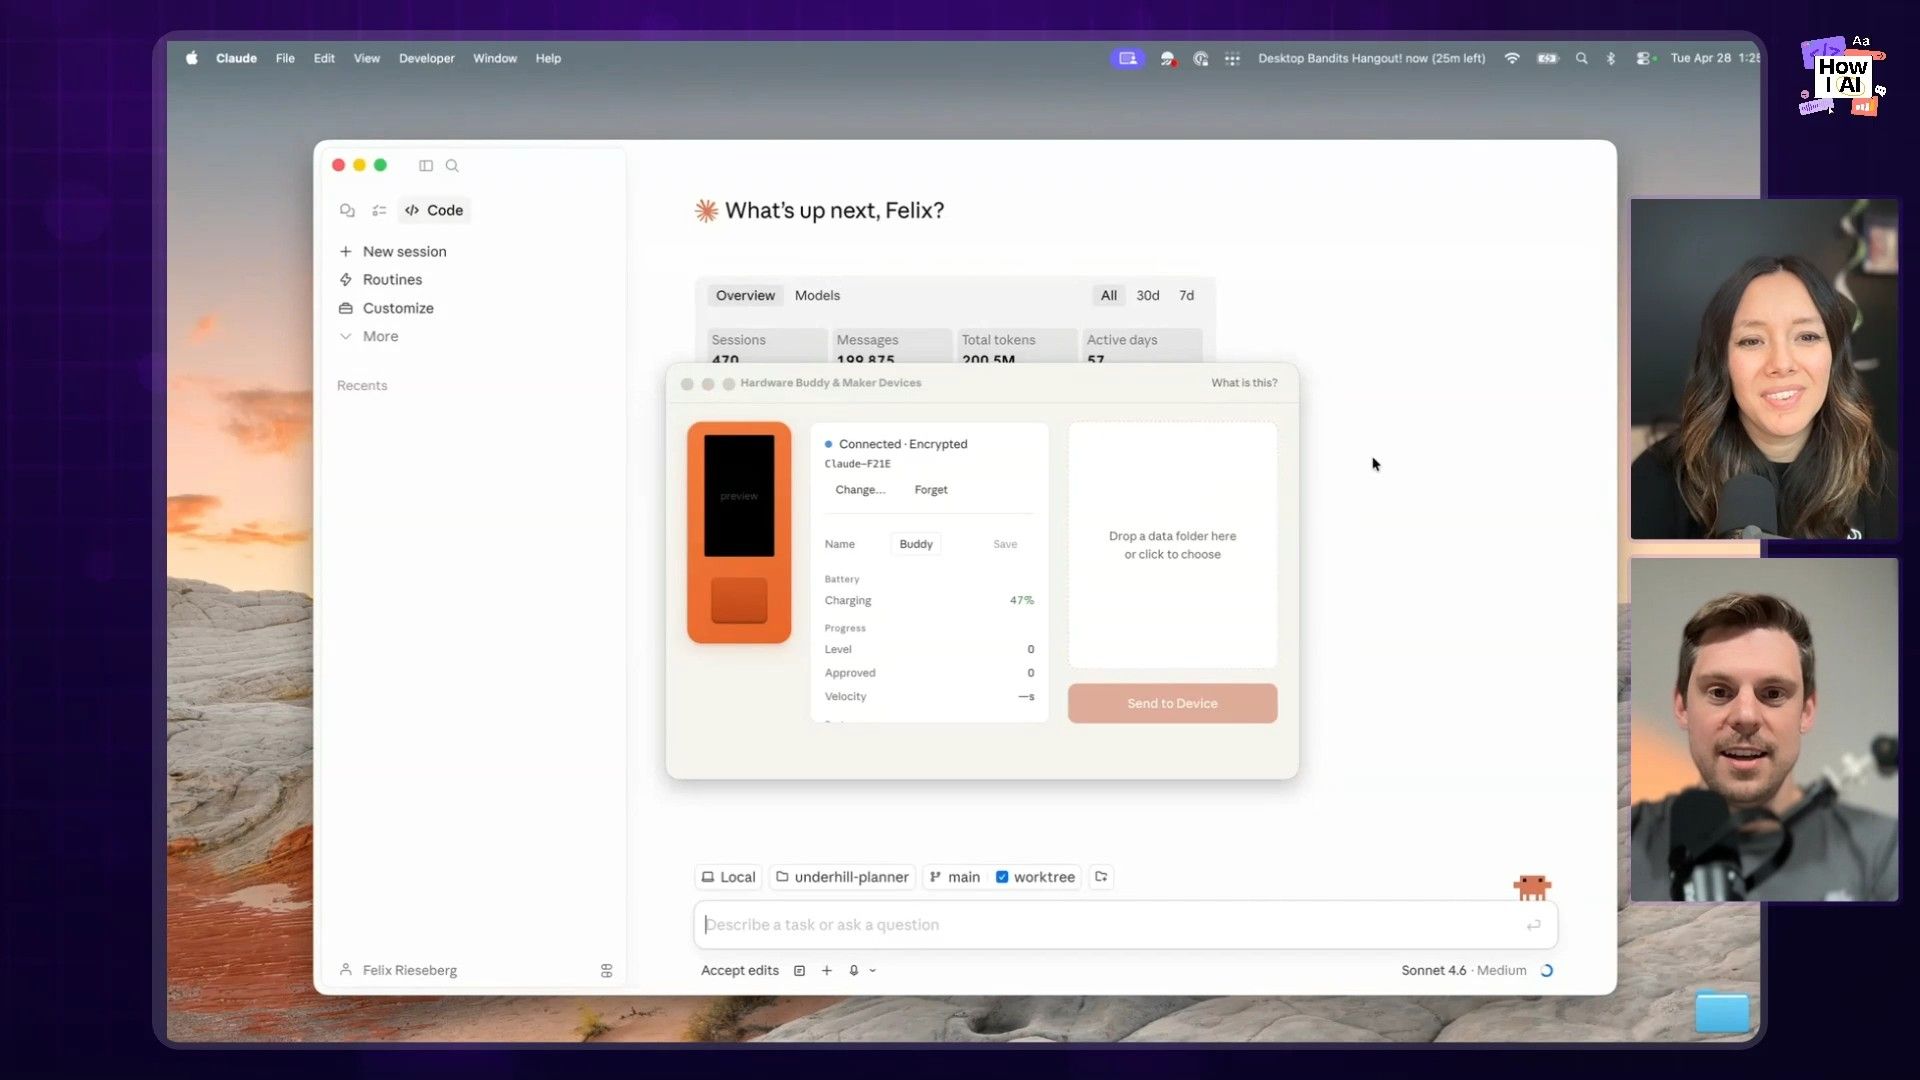Image resolution: width=1920 pixels, height=1080 pixels.
Task: Select the Code mode tab
Action: pos(435,210)
